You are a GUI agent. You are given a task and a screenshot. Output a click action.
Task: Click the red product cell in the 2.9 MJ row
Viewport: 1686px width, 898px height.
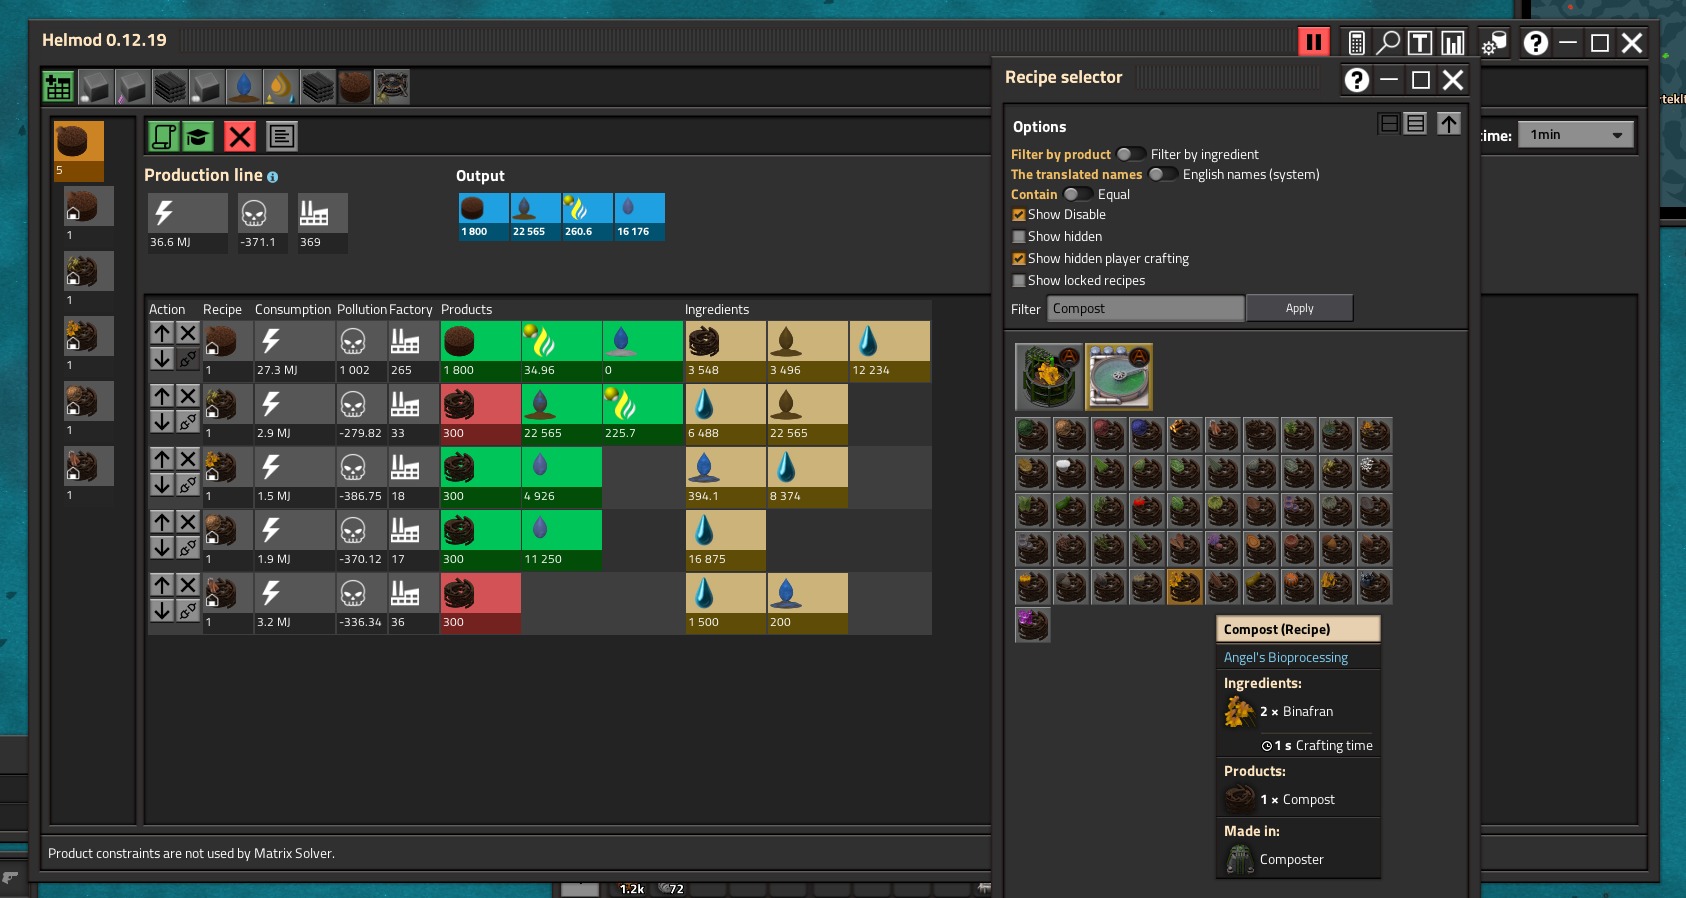(x=480, y=414)
